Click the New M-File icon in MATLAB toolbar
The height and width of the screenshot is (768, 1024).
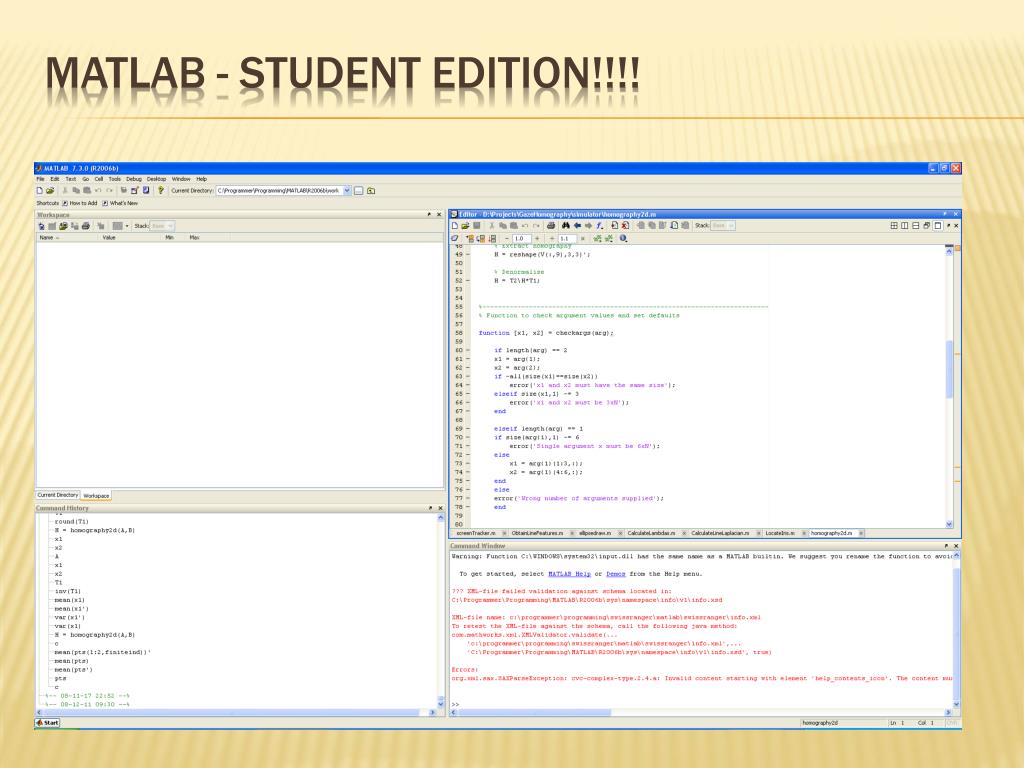pyautogui.click(x=39, y=191)
